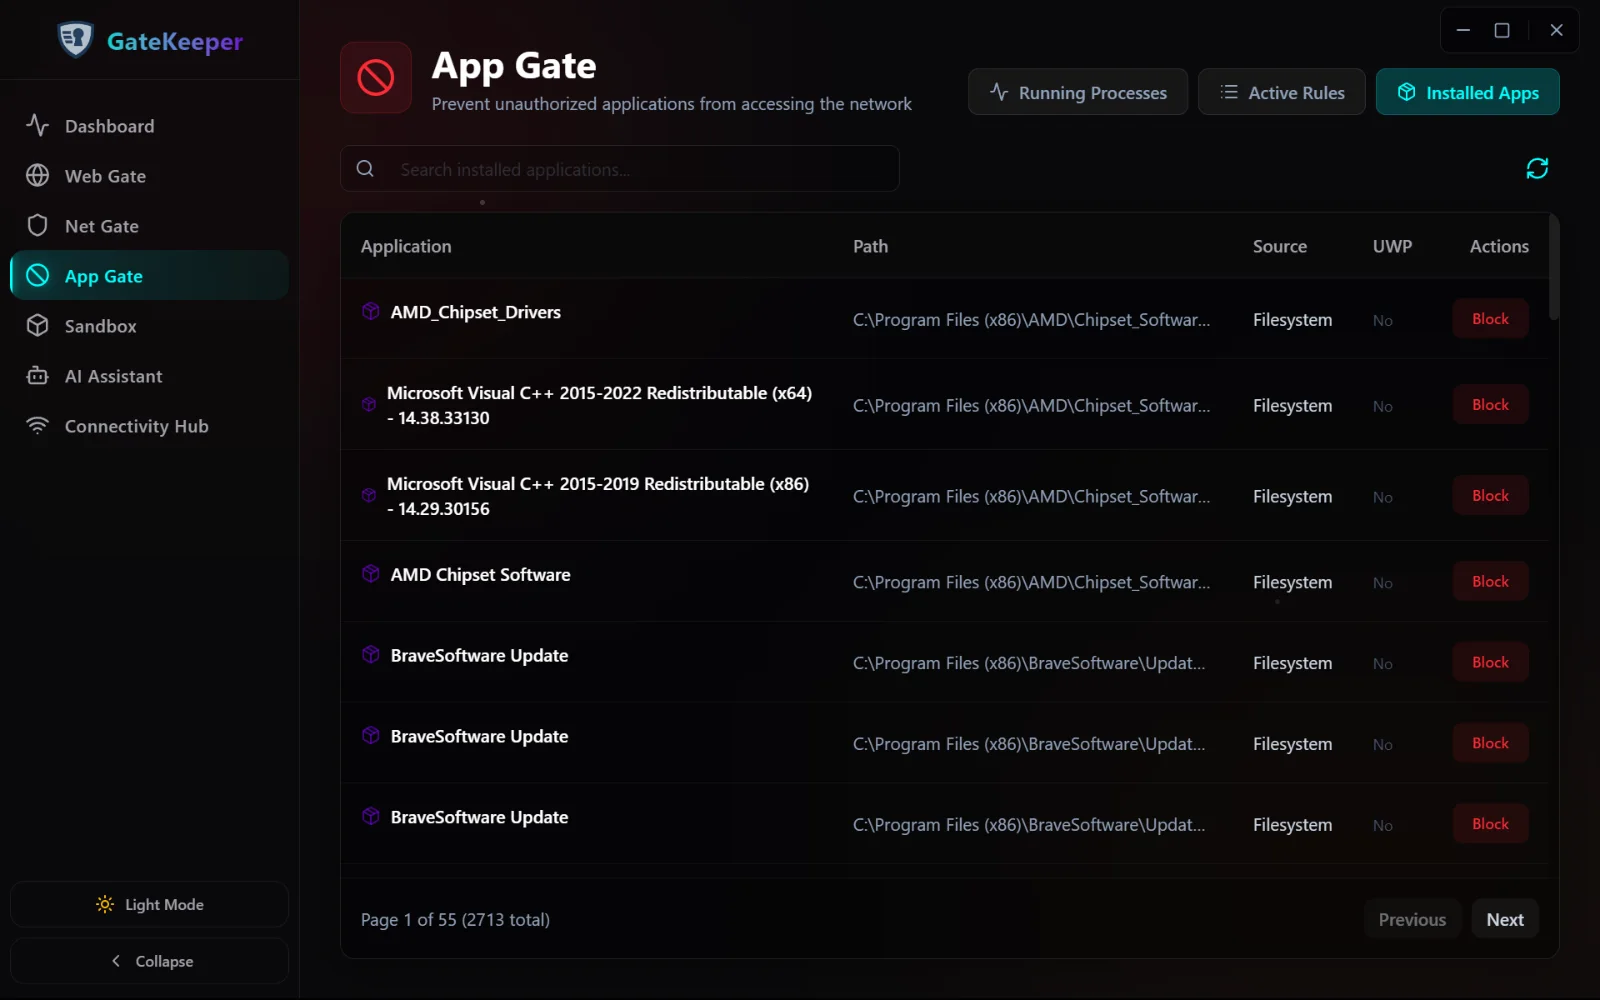The width and height of the screenshot is (1600, 1000).
Task: Close the GateKeeper window
Action: [1556, 30]
